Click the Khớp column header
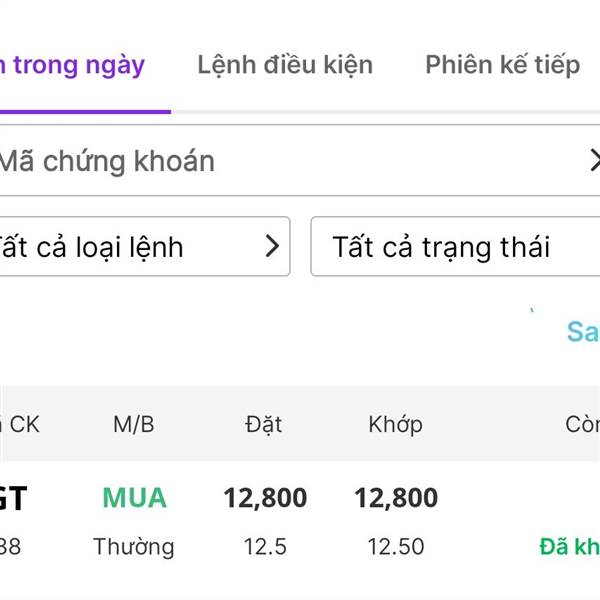600x600 pixels. click(x=396, y=424)
